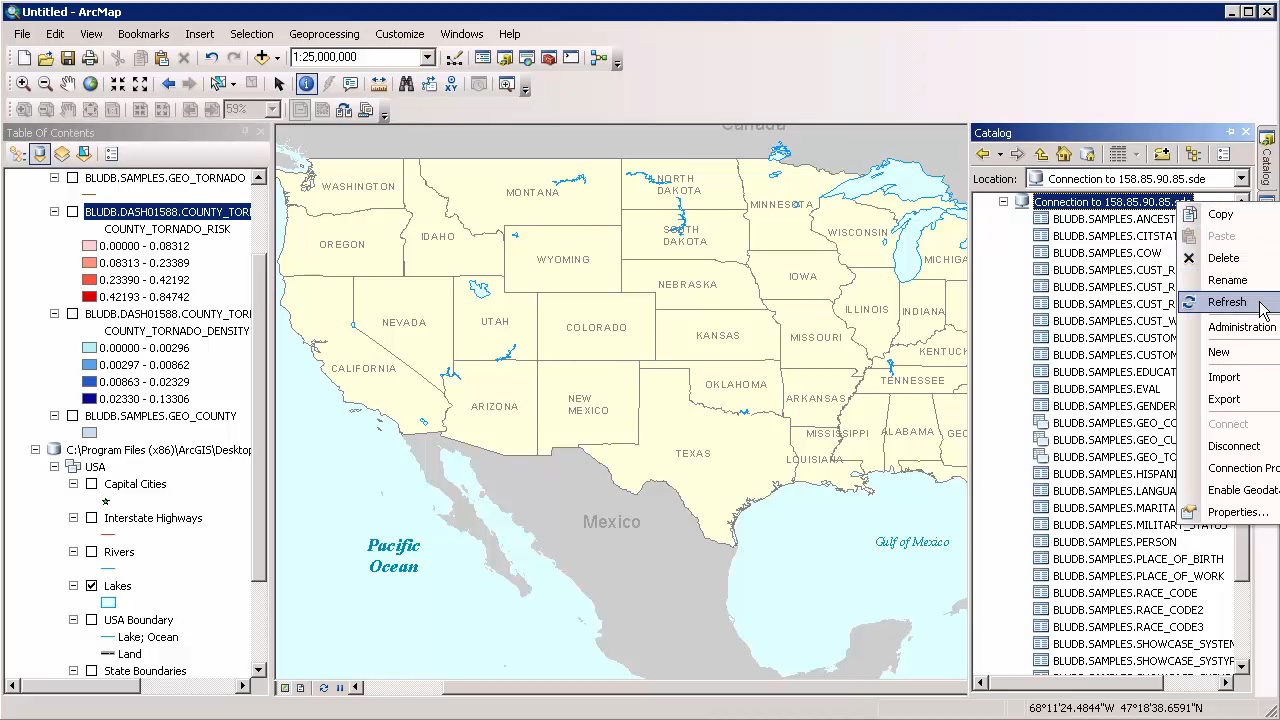Viewport: 1280px width, 720px height.
Task: Open the ModelBuilder window icon
Action: [599, 58]
